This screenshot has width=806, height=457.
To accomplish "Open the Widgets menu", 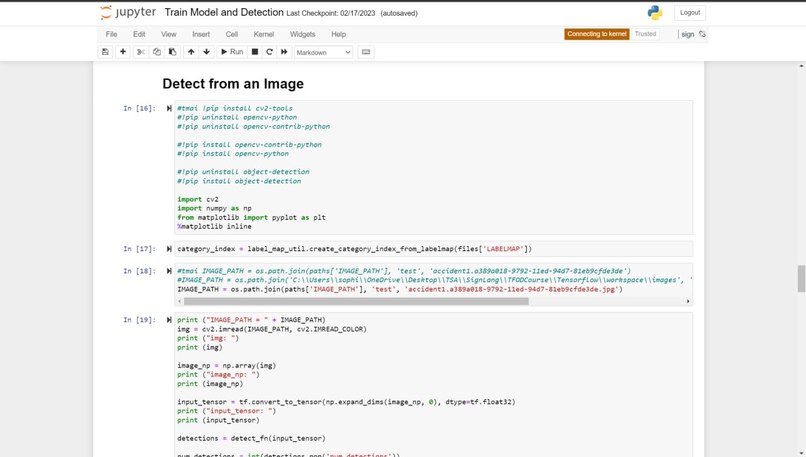I will pyautogui.click(x=302, y=34).
